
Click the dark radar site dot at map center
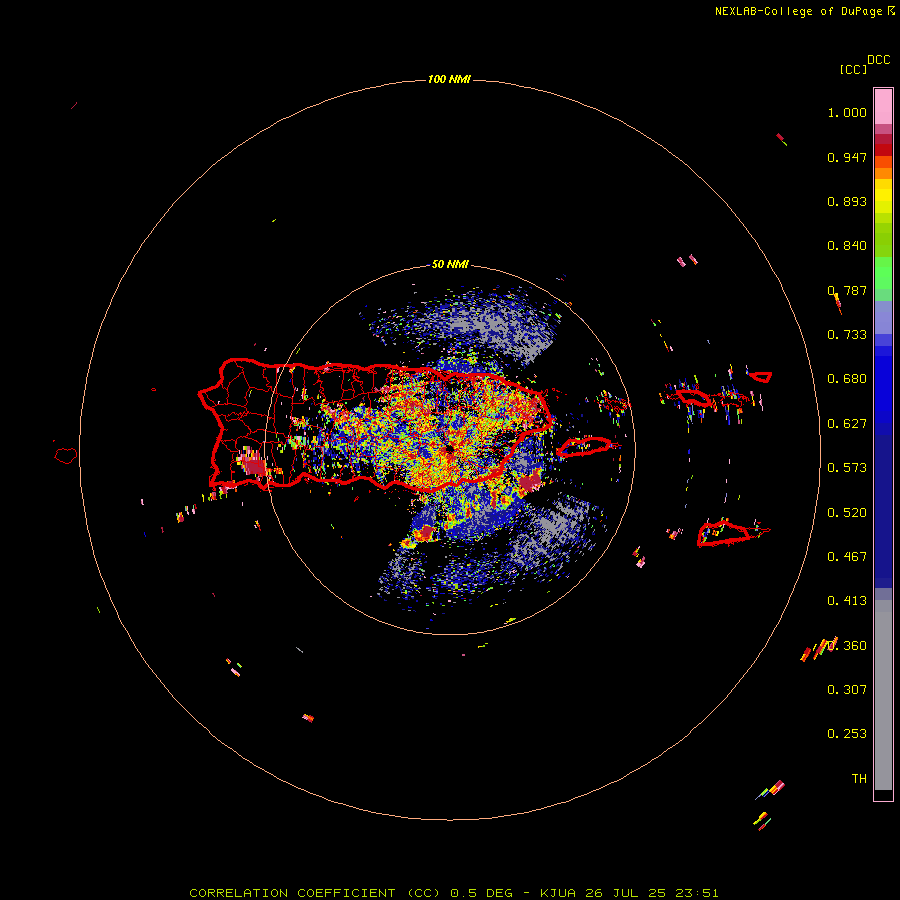[x=449, y=448]
